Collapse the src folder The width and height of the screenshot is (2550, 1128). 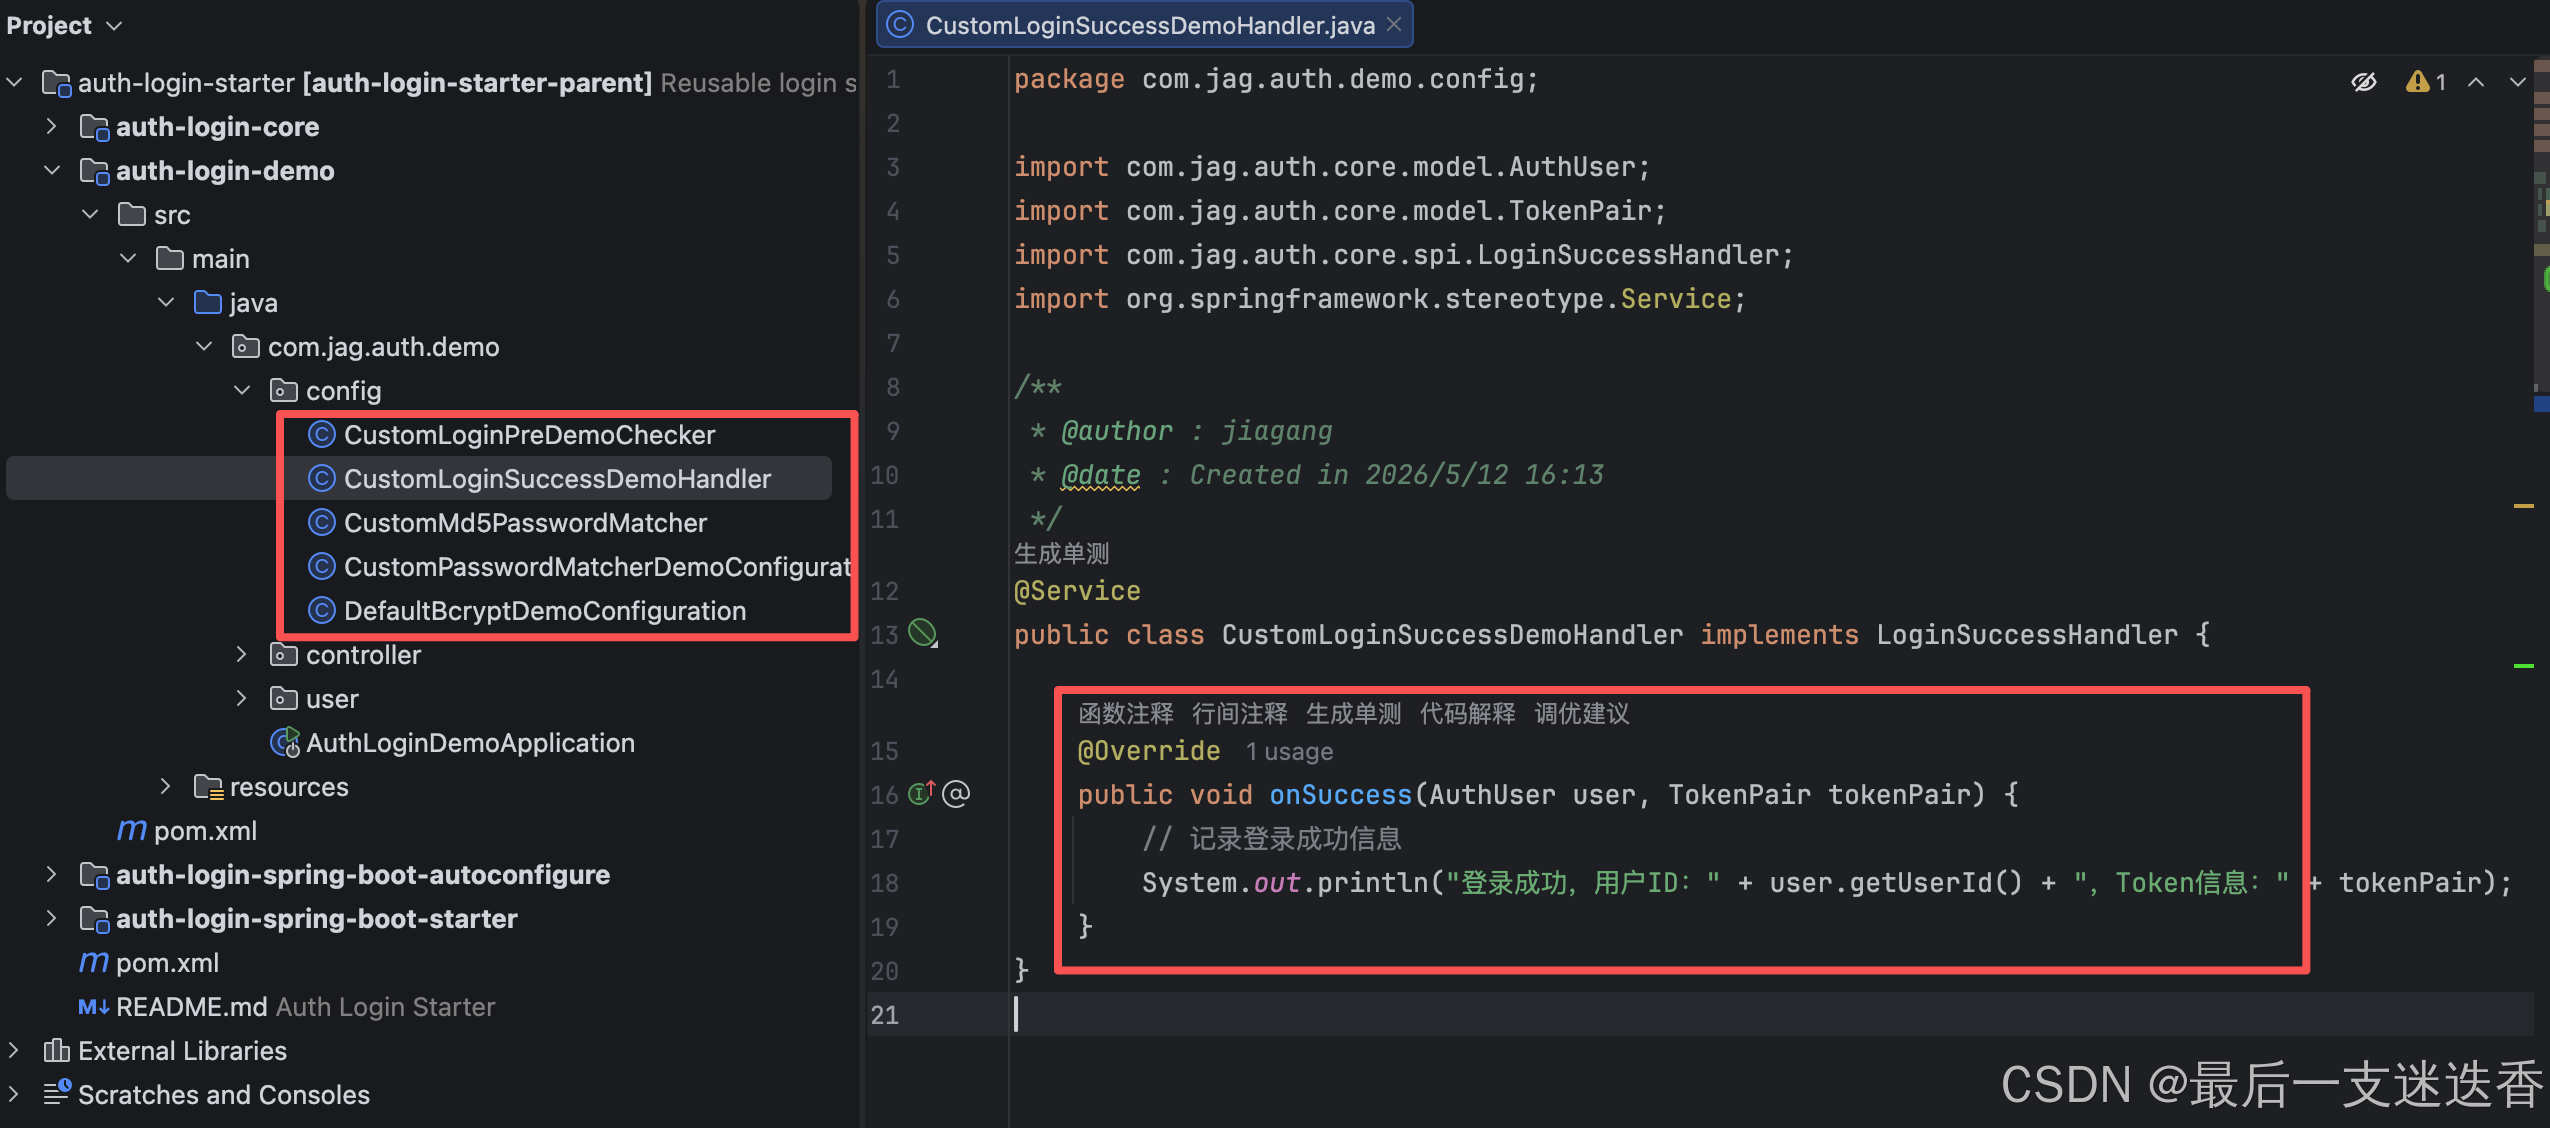click(x=91, y=214)
